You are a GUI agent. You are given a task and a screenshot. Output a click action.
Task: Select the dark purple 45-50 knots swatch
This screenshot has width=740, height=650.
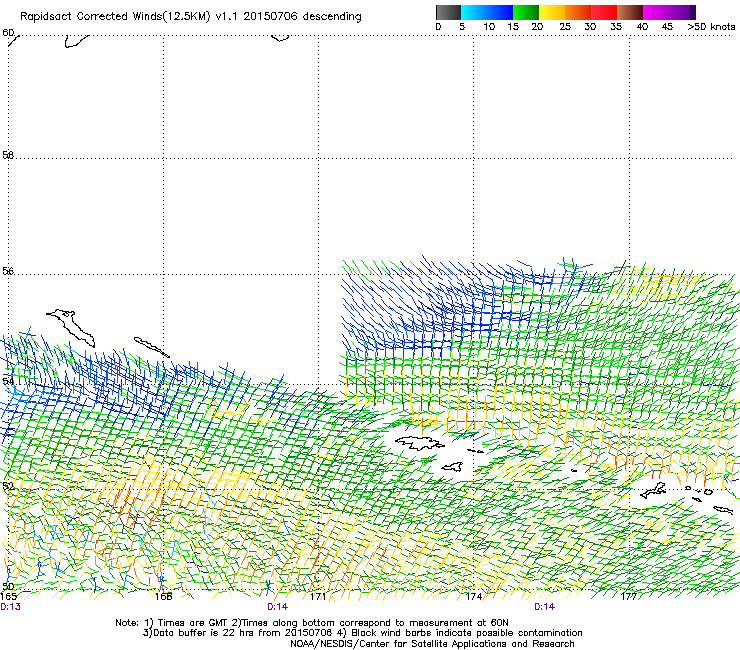coord(682,12)
